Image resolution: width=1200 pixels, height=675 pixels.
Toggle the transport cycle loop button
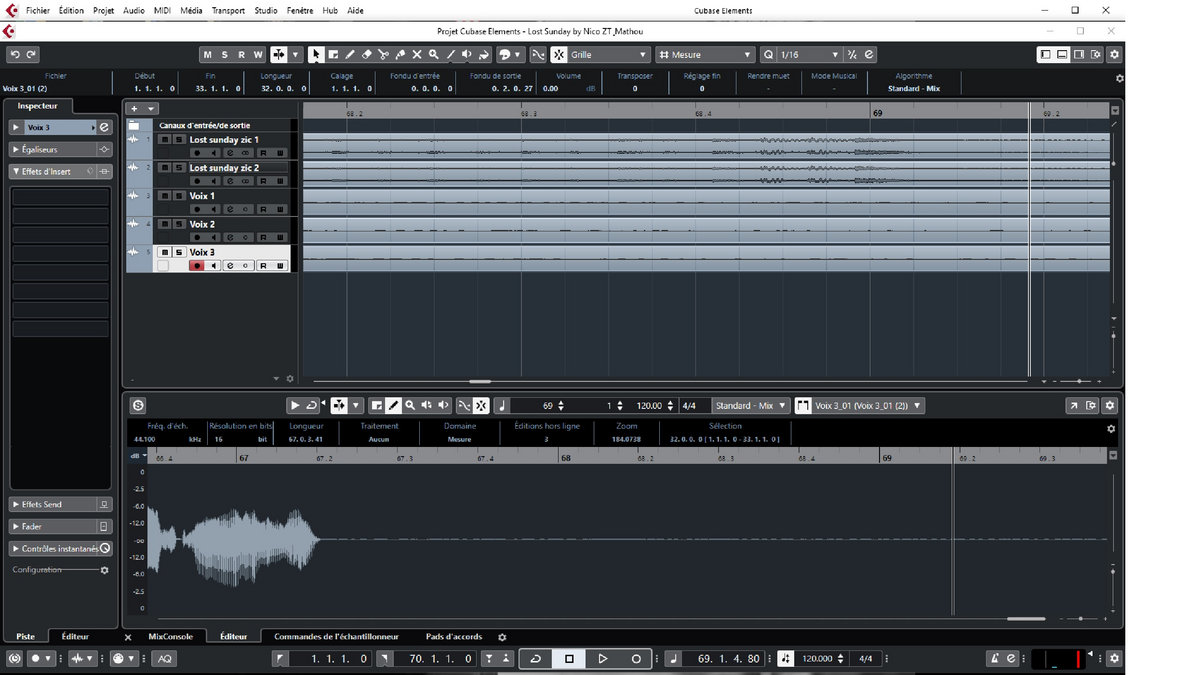(x=536, y=659)
